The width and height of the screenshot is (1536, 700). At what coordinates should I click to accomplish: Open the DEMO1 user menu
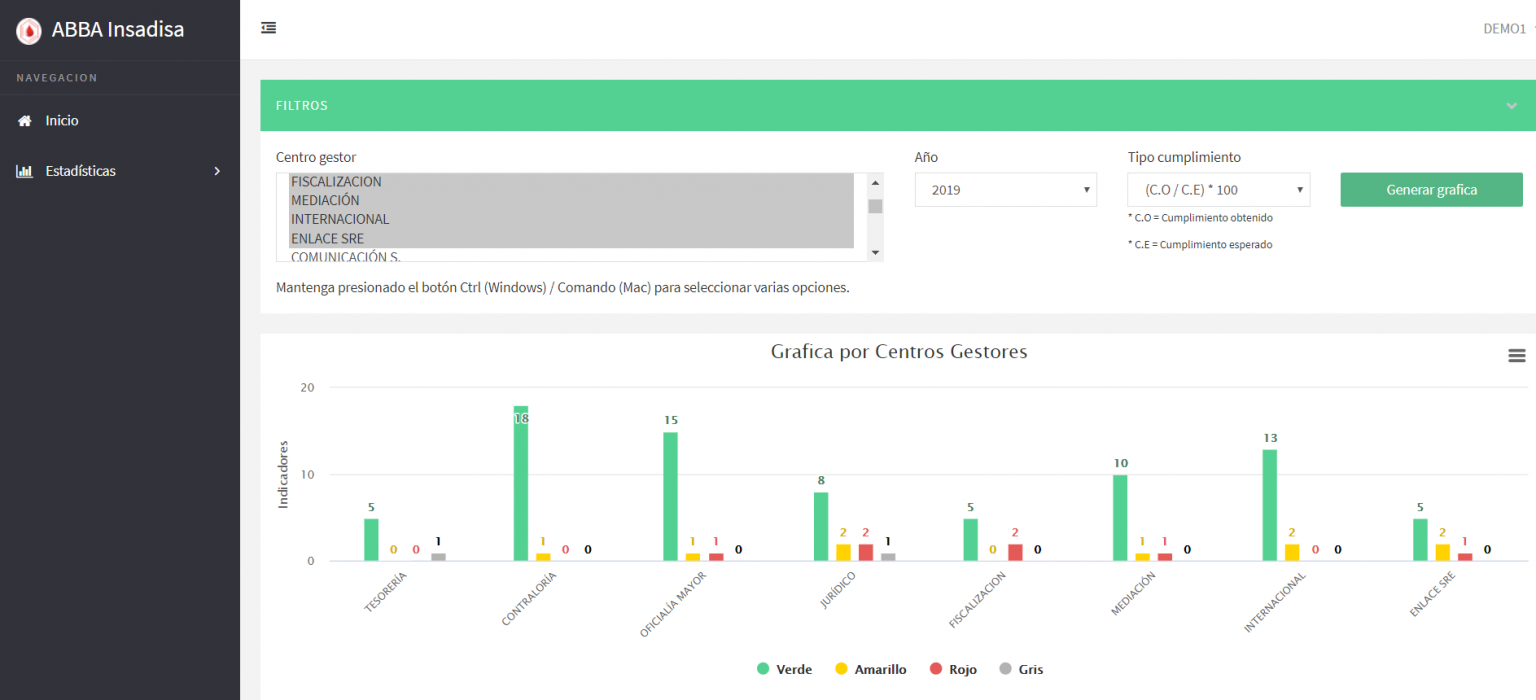click(x=1507, y=29)
